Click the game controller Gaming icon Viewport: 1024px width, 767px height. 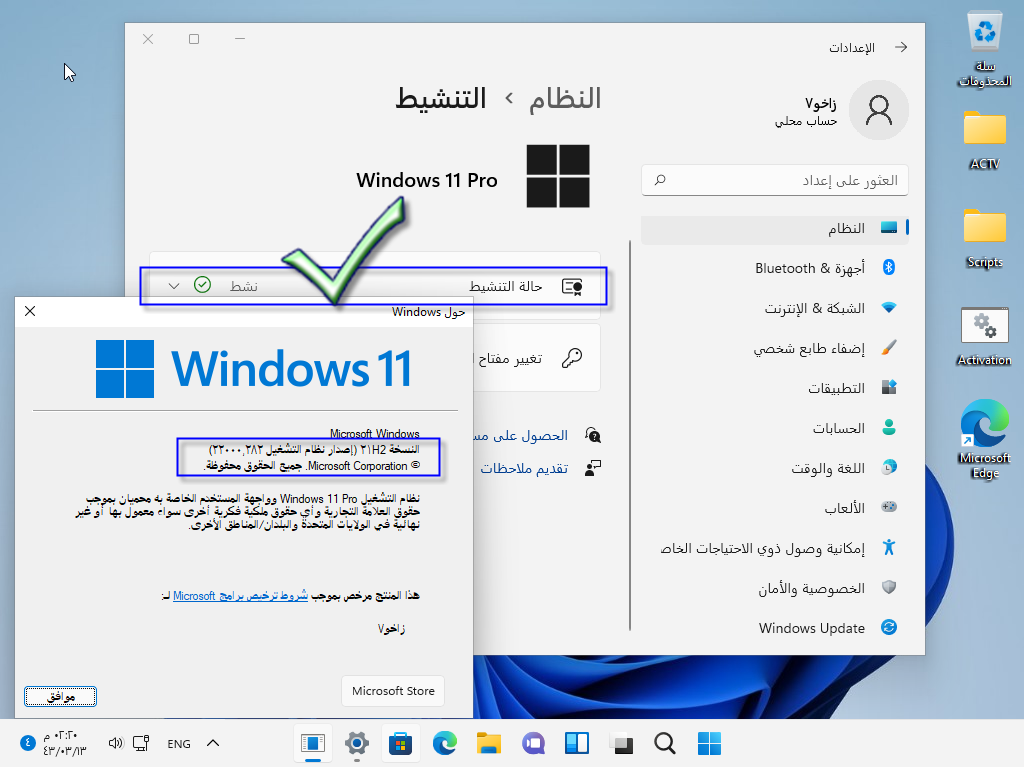click(889, 507)
